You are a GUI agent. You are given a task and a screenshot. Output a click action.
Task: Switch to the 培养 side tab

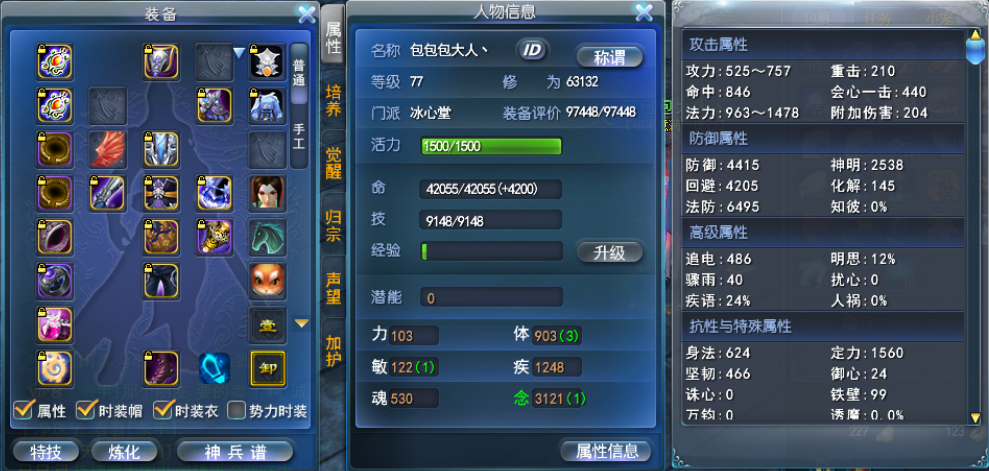point(333,101)
